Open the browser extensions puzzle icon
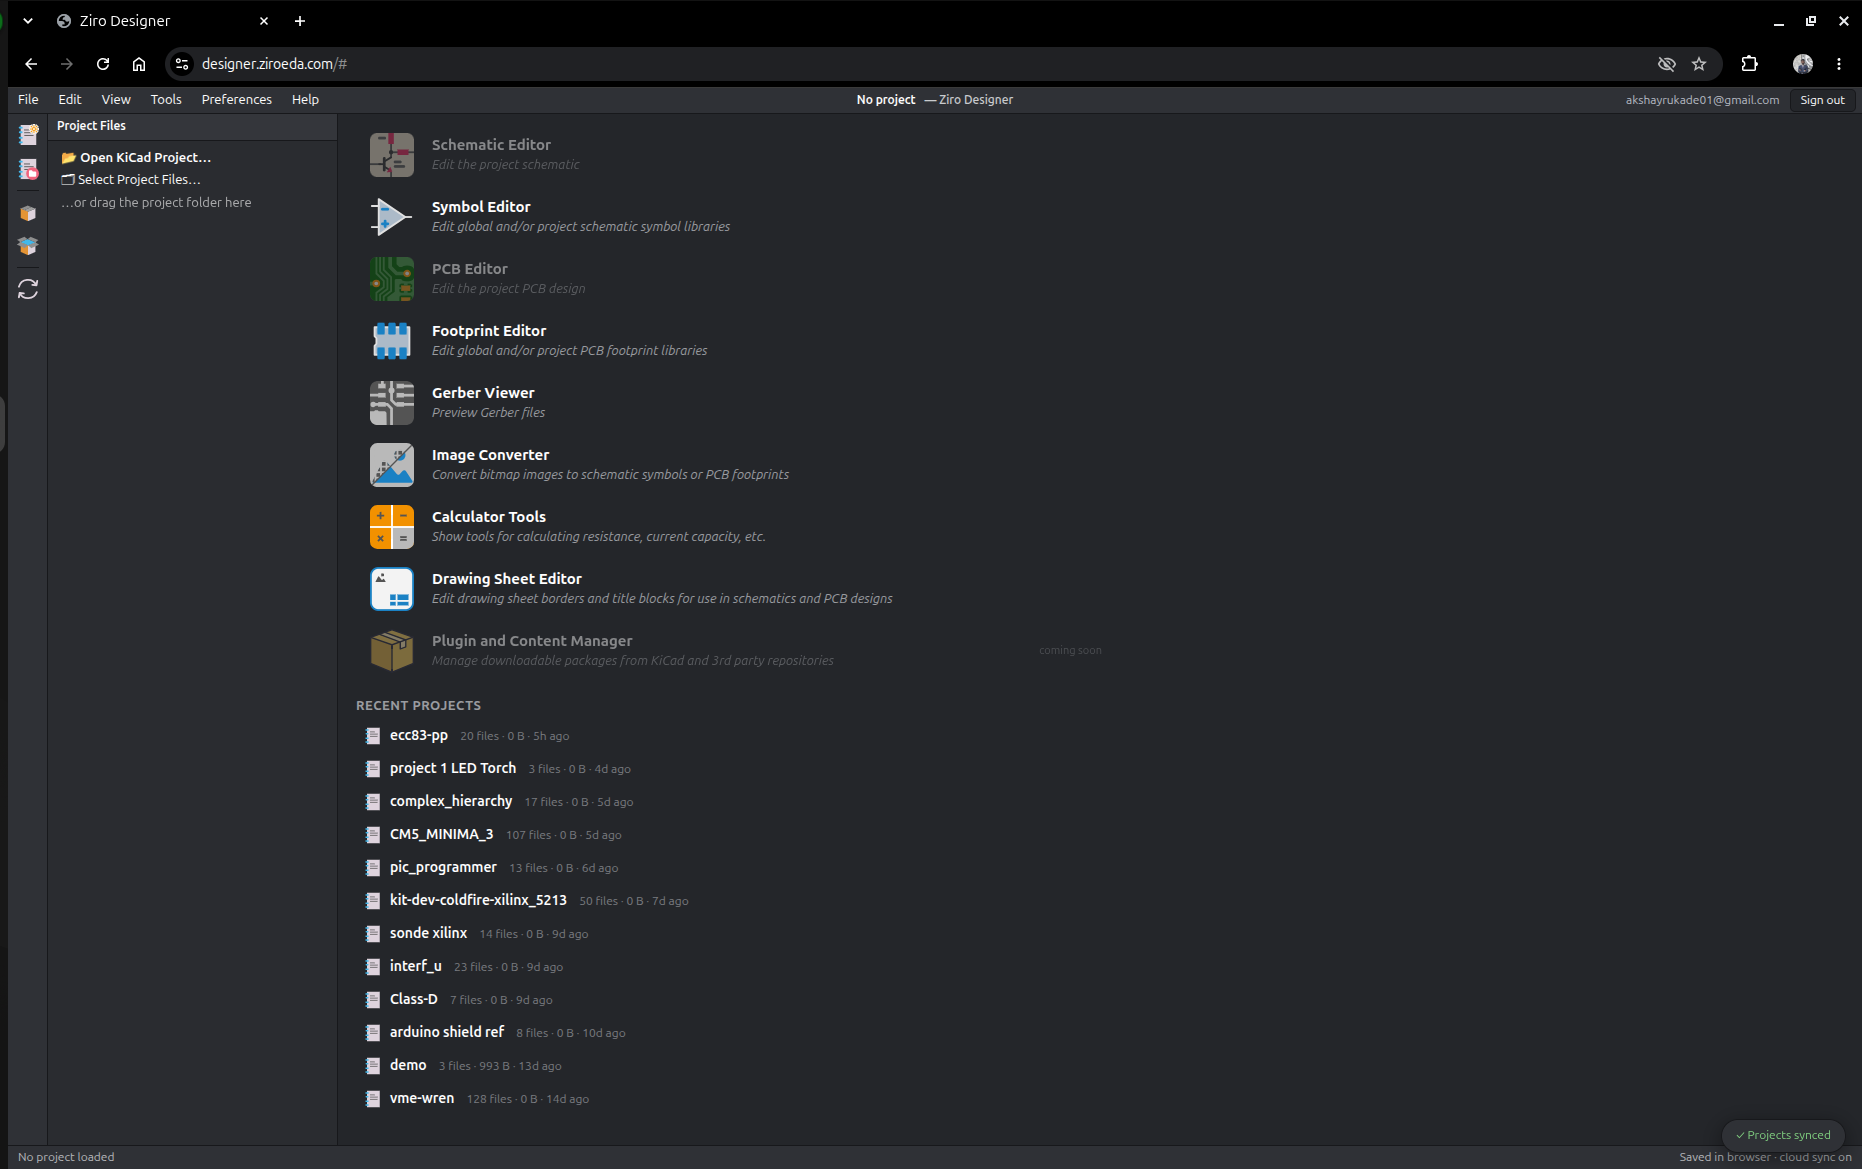This screenshot has height=1169, width=1862. pyautogui.click(x=1749, y=64)
